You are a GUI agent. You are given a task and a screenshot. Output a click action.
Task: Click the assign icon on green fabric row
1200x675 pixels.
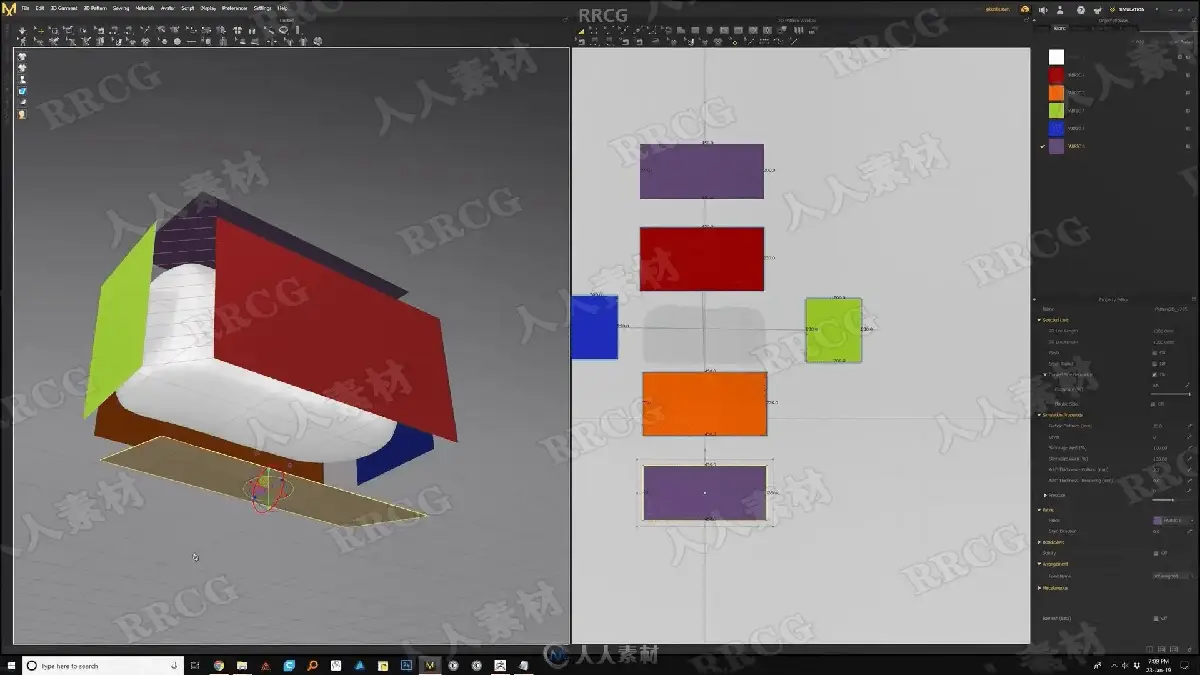[1188, 110]
